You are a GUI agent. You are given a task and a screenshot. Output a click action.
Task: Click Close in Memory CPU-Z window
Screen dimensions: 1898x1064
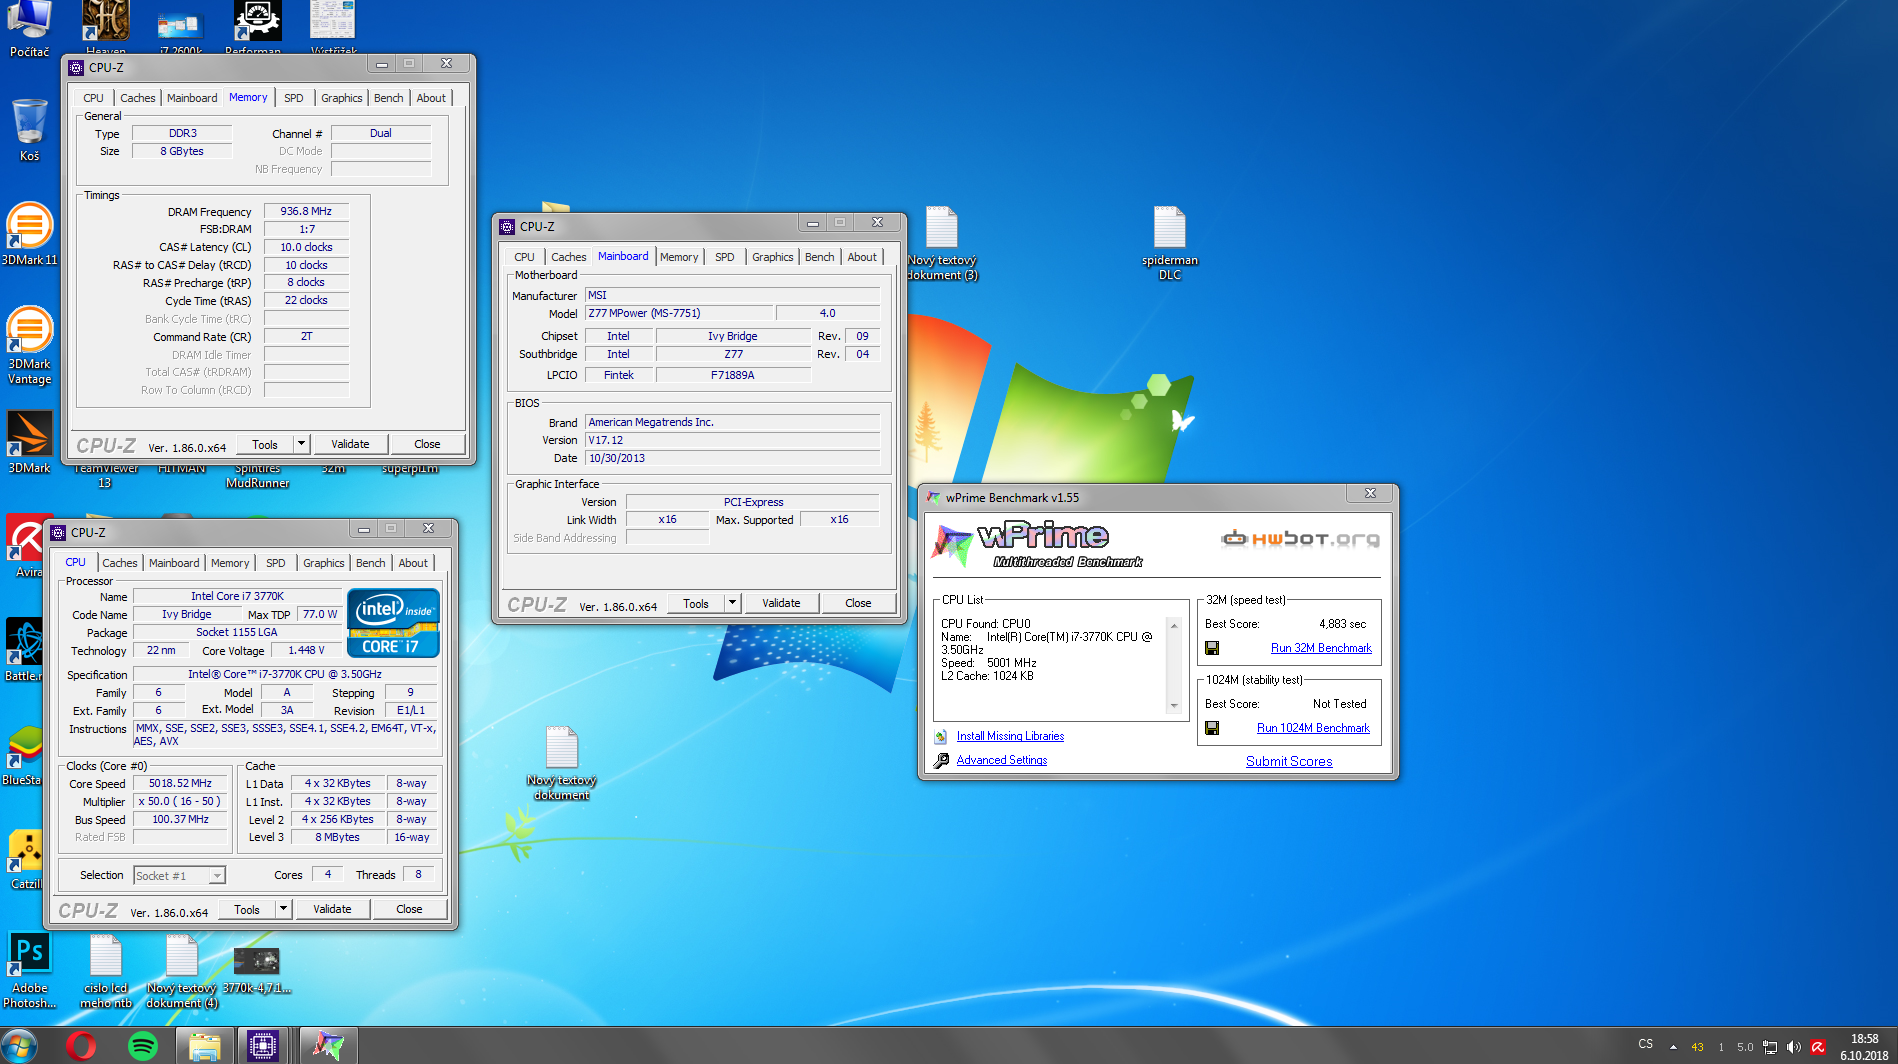pyautogui.click(x=427, y=444)
